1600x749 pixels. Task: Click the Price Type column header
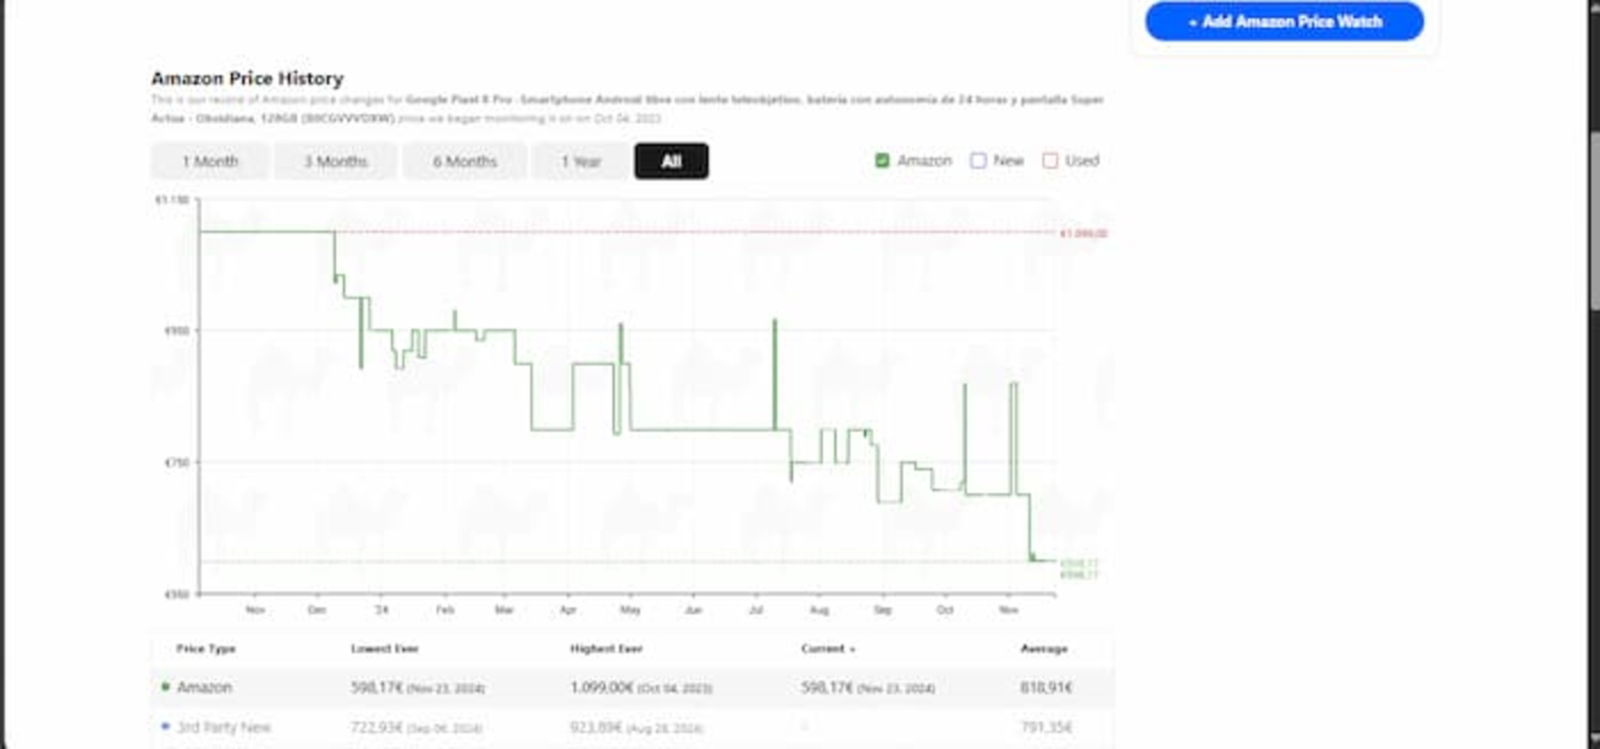[x=206, y=649]
